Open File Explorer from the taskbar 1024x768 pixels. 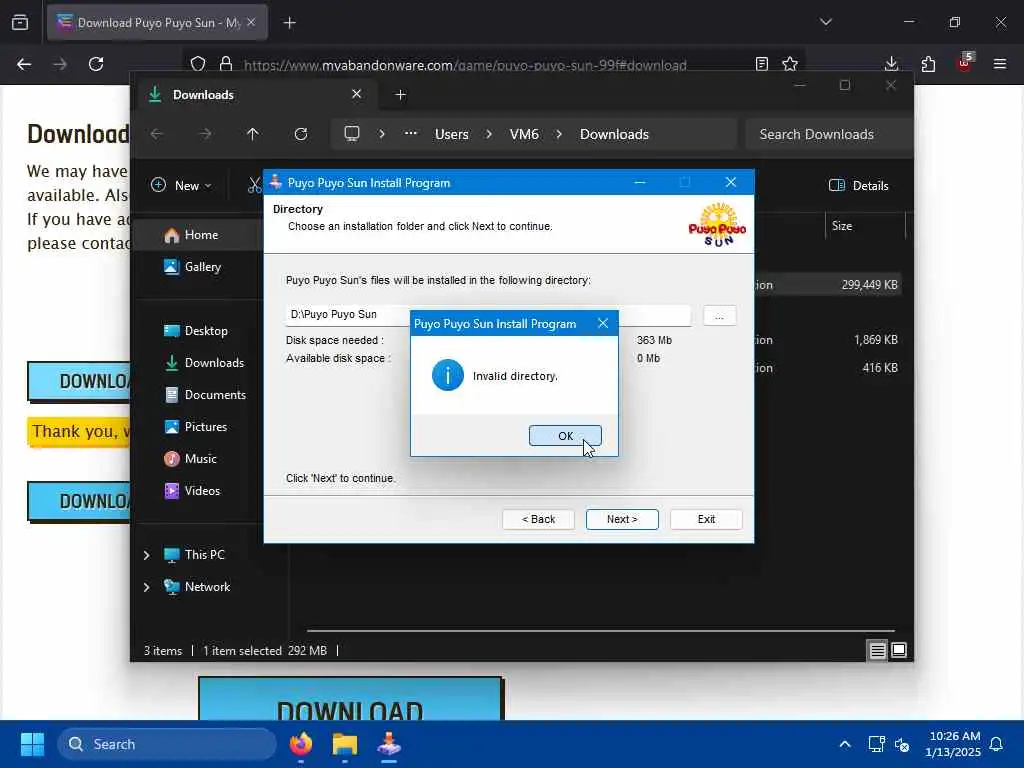(x=345, y=744)
